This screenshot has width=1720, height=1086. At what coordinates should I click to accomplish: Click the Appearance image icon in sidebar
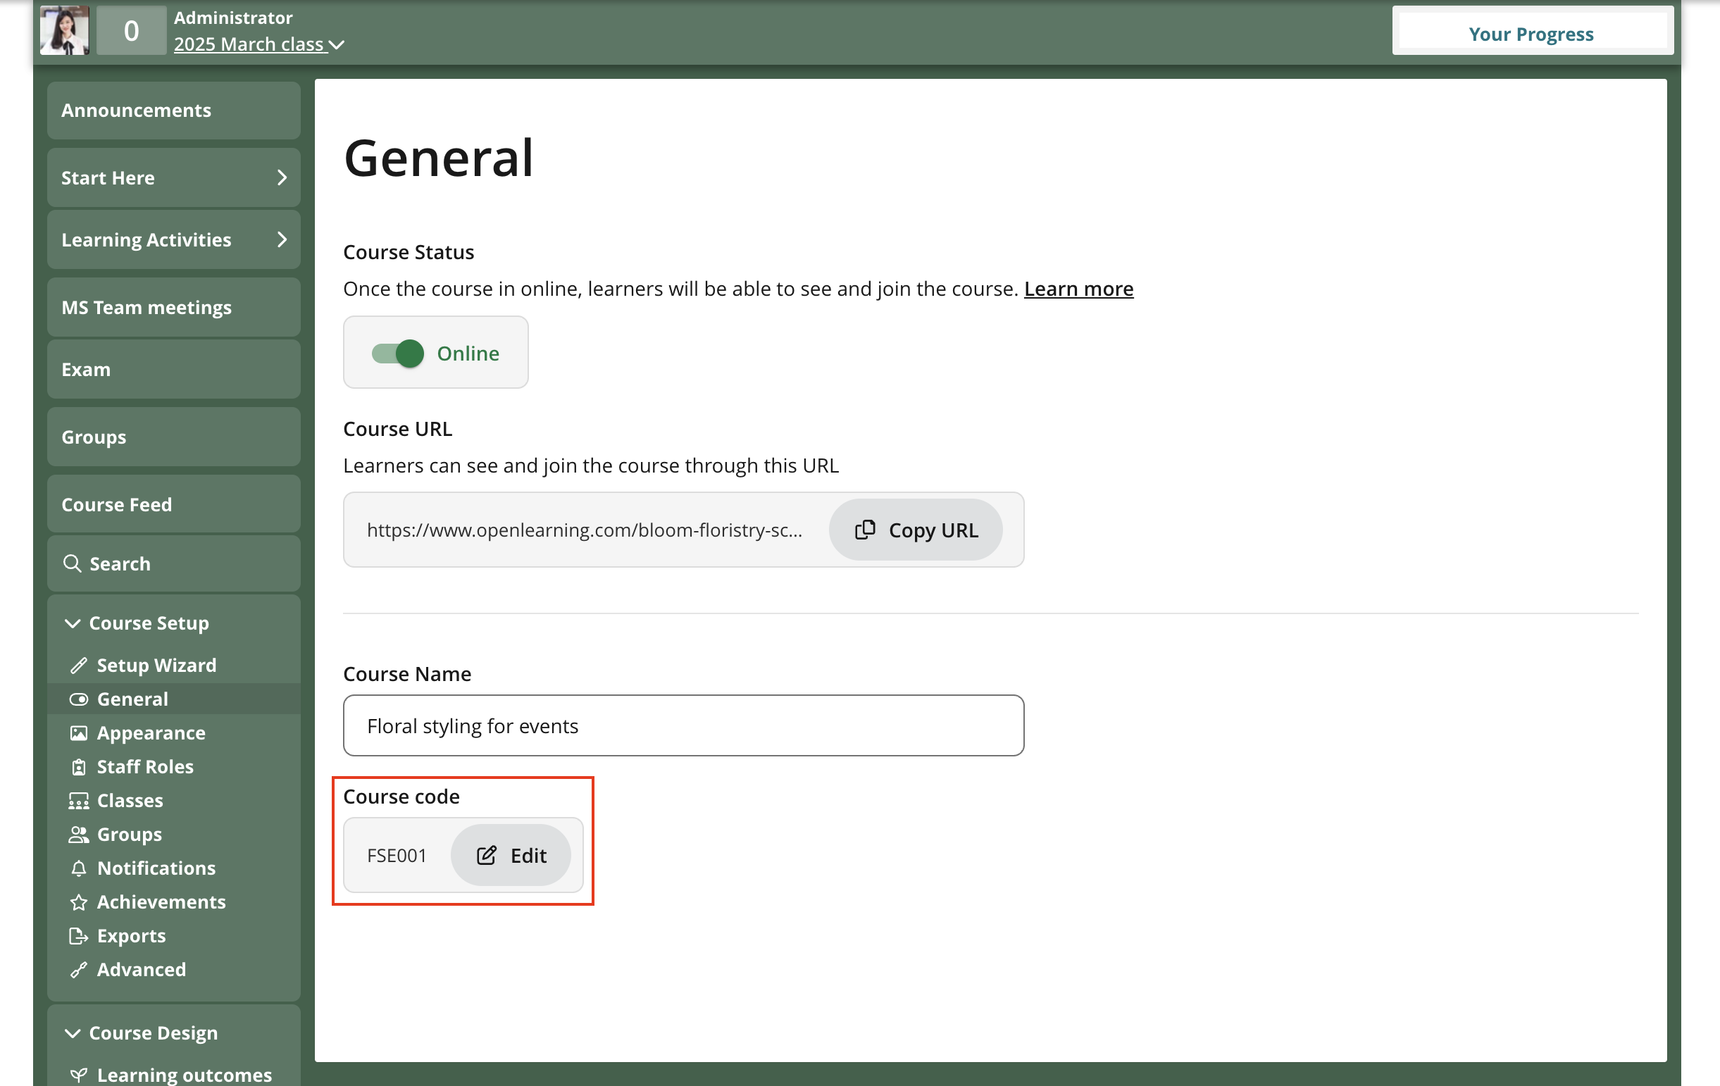coord(79,733)
